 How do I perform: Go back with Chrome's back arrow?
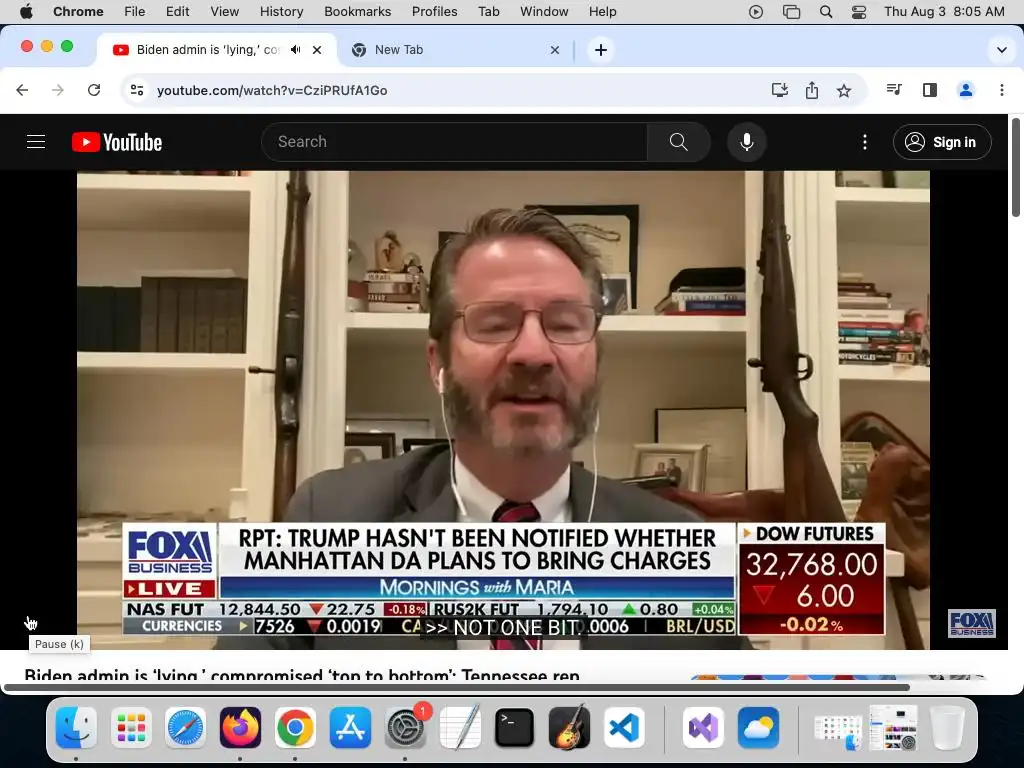[22, 90]
